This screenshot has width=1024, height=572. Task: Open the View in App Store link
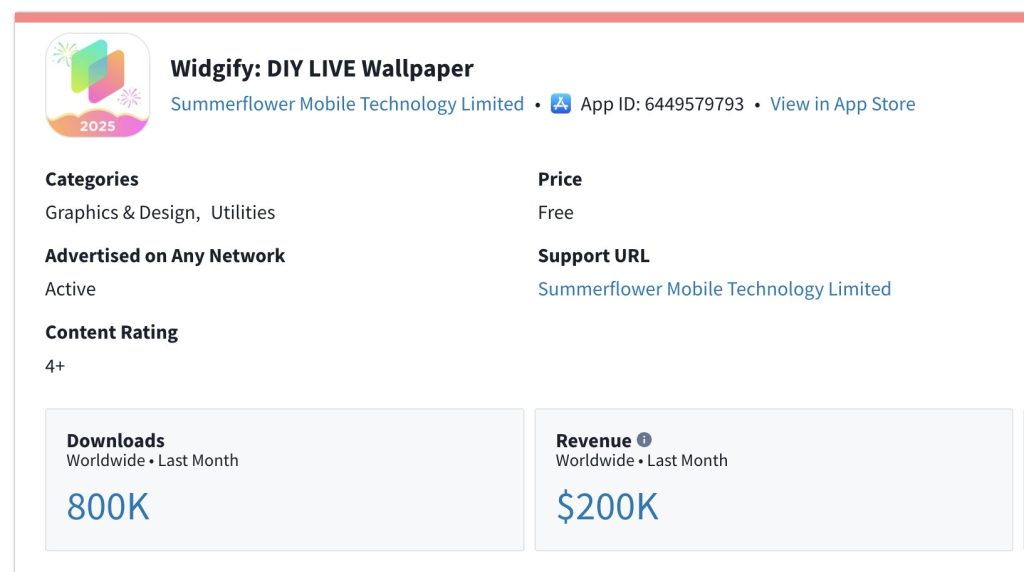tap(842, 104)
